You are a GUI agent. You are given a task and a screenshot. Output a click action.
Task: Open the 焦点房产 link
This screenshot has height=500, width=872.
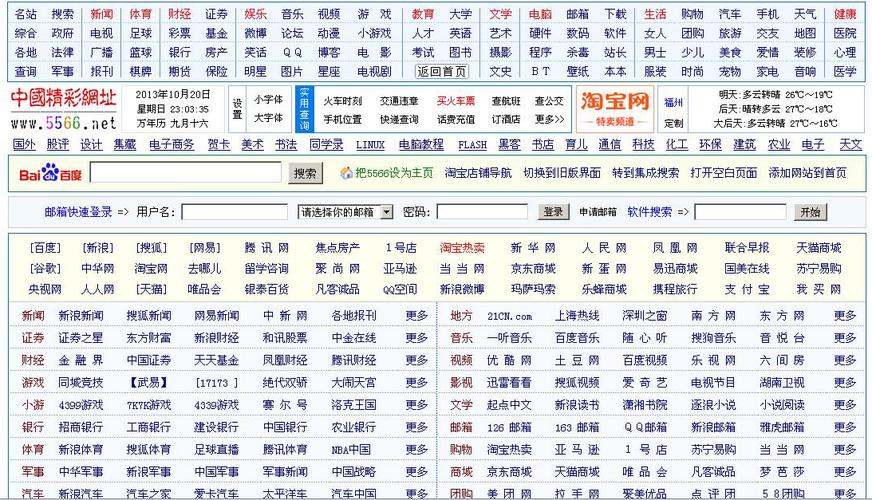click(338, 247)
